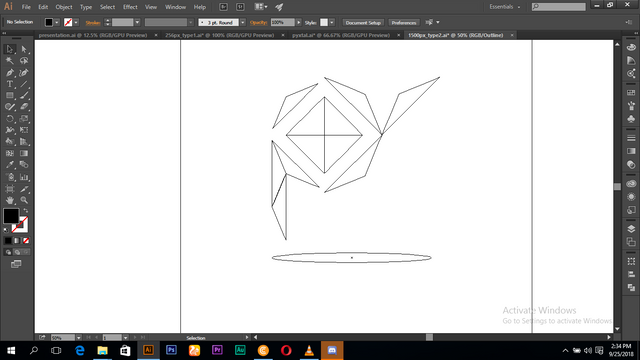Select the Selection tool arrow
Viewport: 640px width, 360px height.
click(10, 49)
